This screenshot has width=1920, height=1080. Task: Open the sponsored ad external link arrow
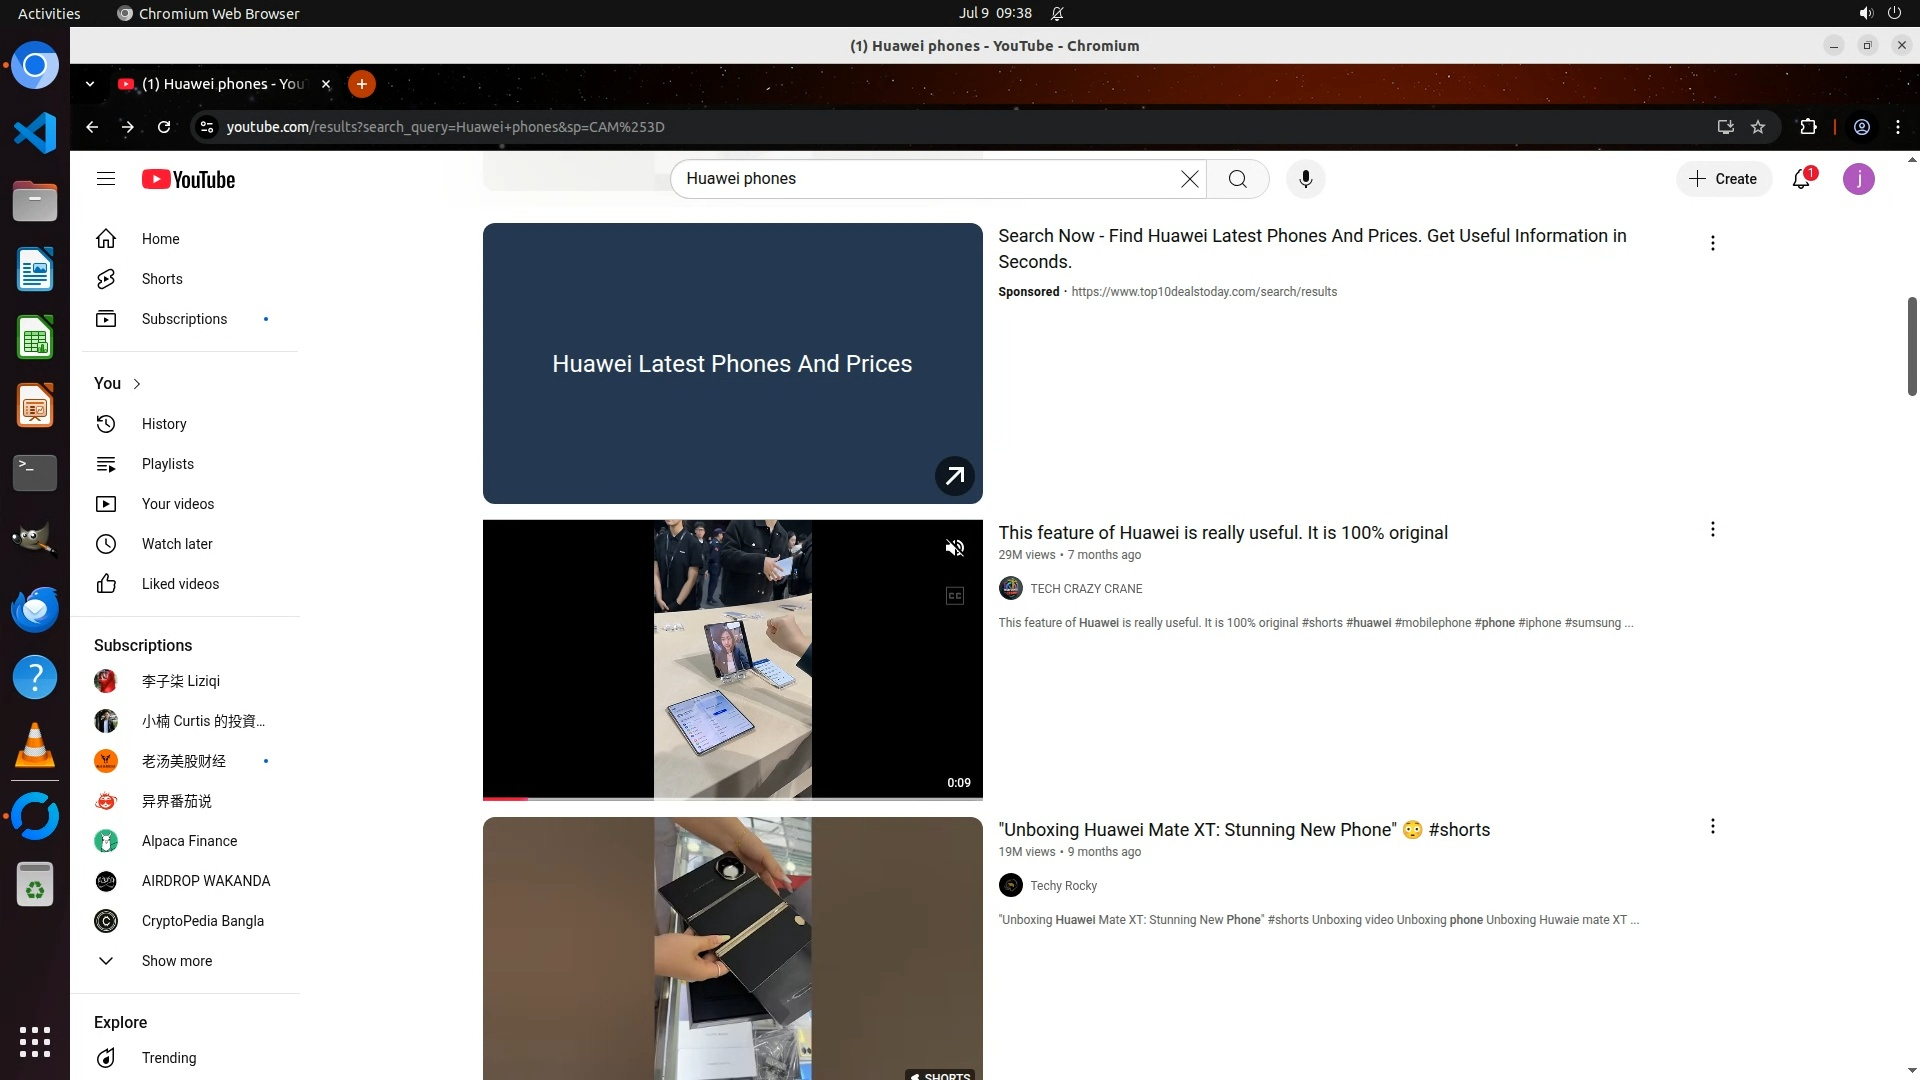[x=954, y=476]
